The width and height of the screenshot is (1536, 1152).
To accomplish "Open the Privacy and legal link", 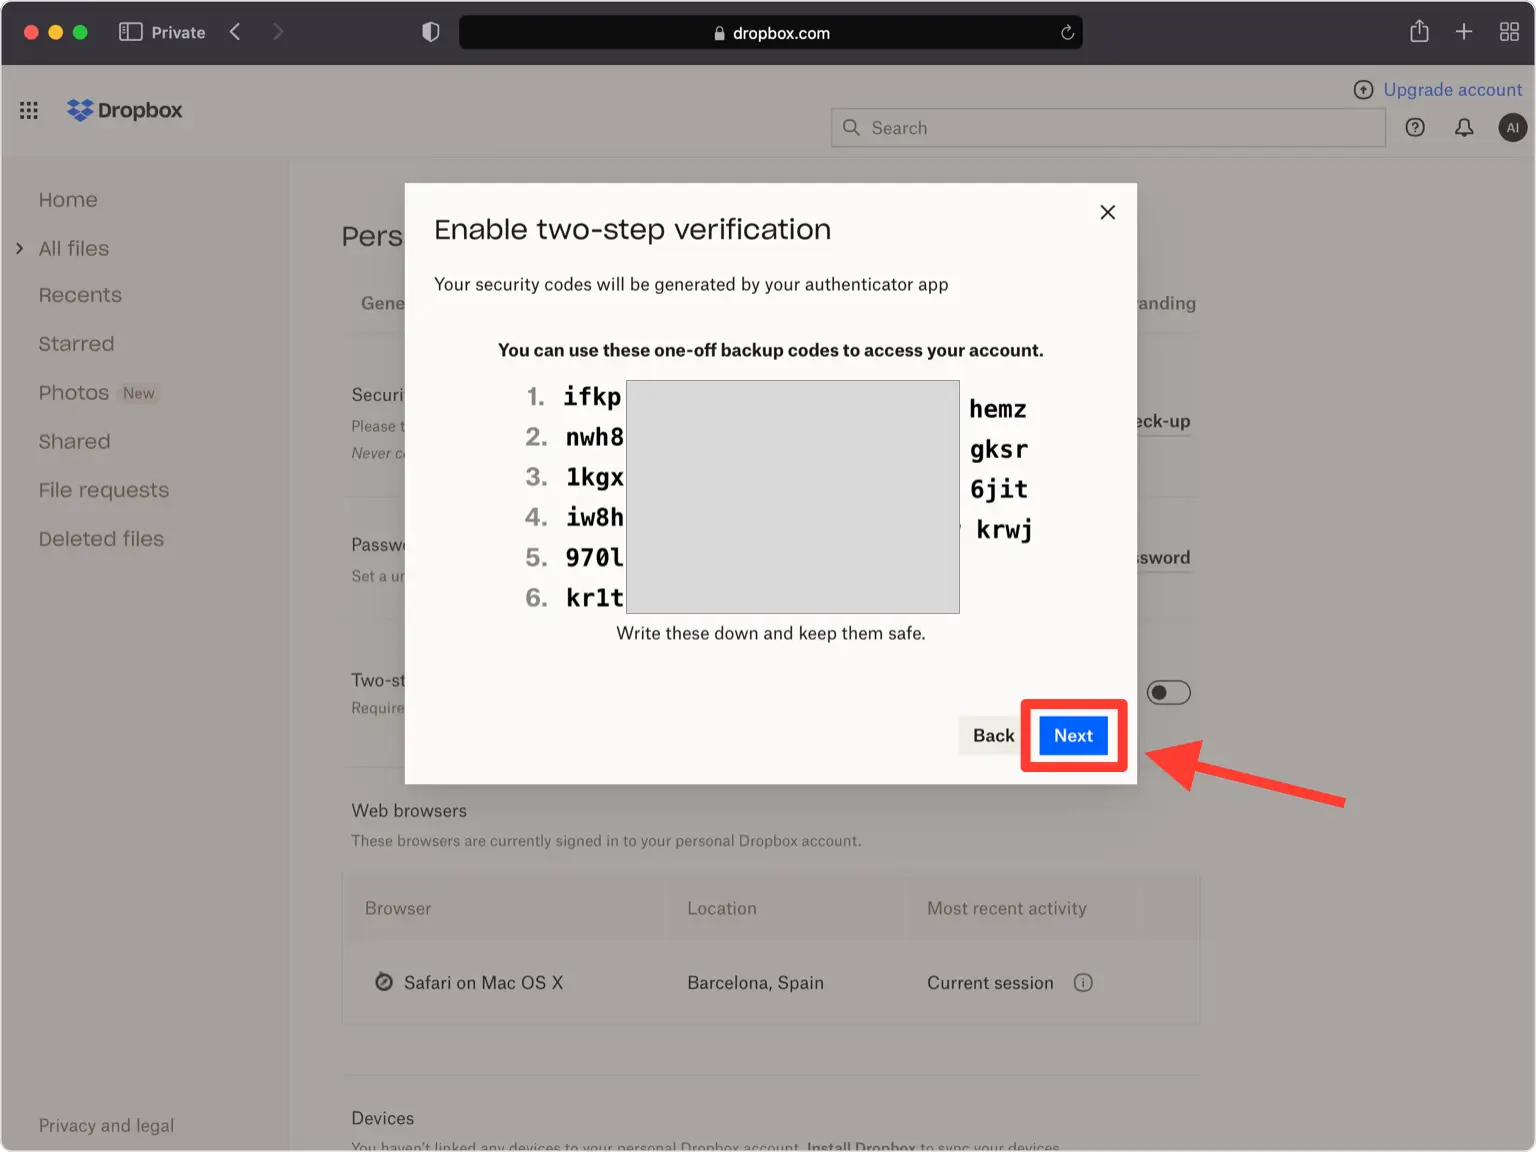I will click(106, 1125).
